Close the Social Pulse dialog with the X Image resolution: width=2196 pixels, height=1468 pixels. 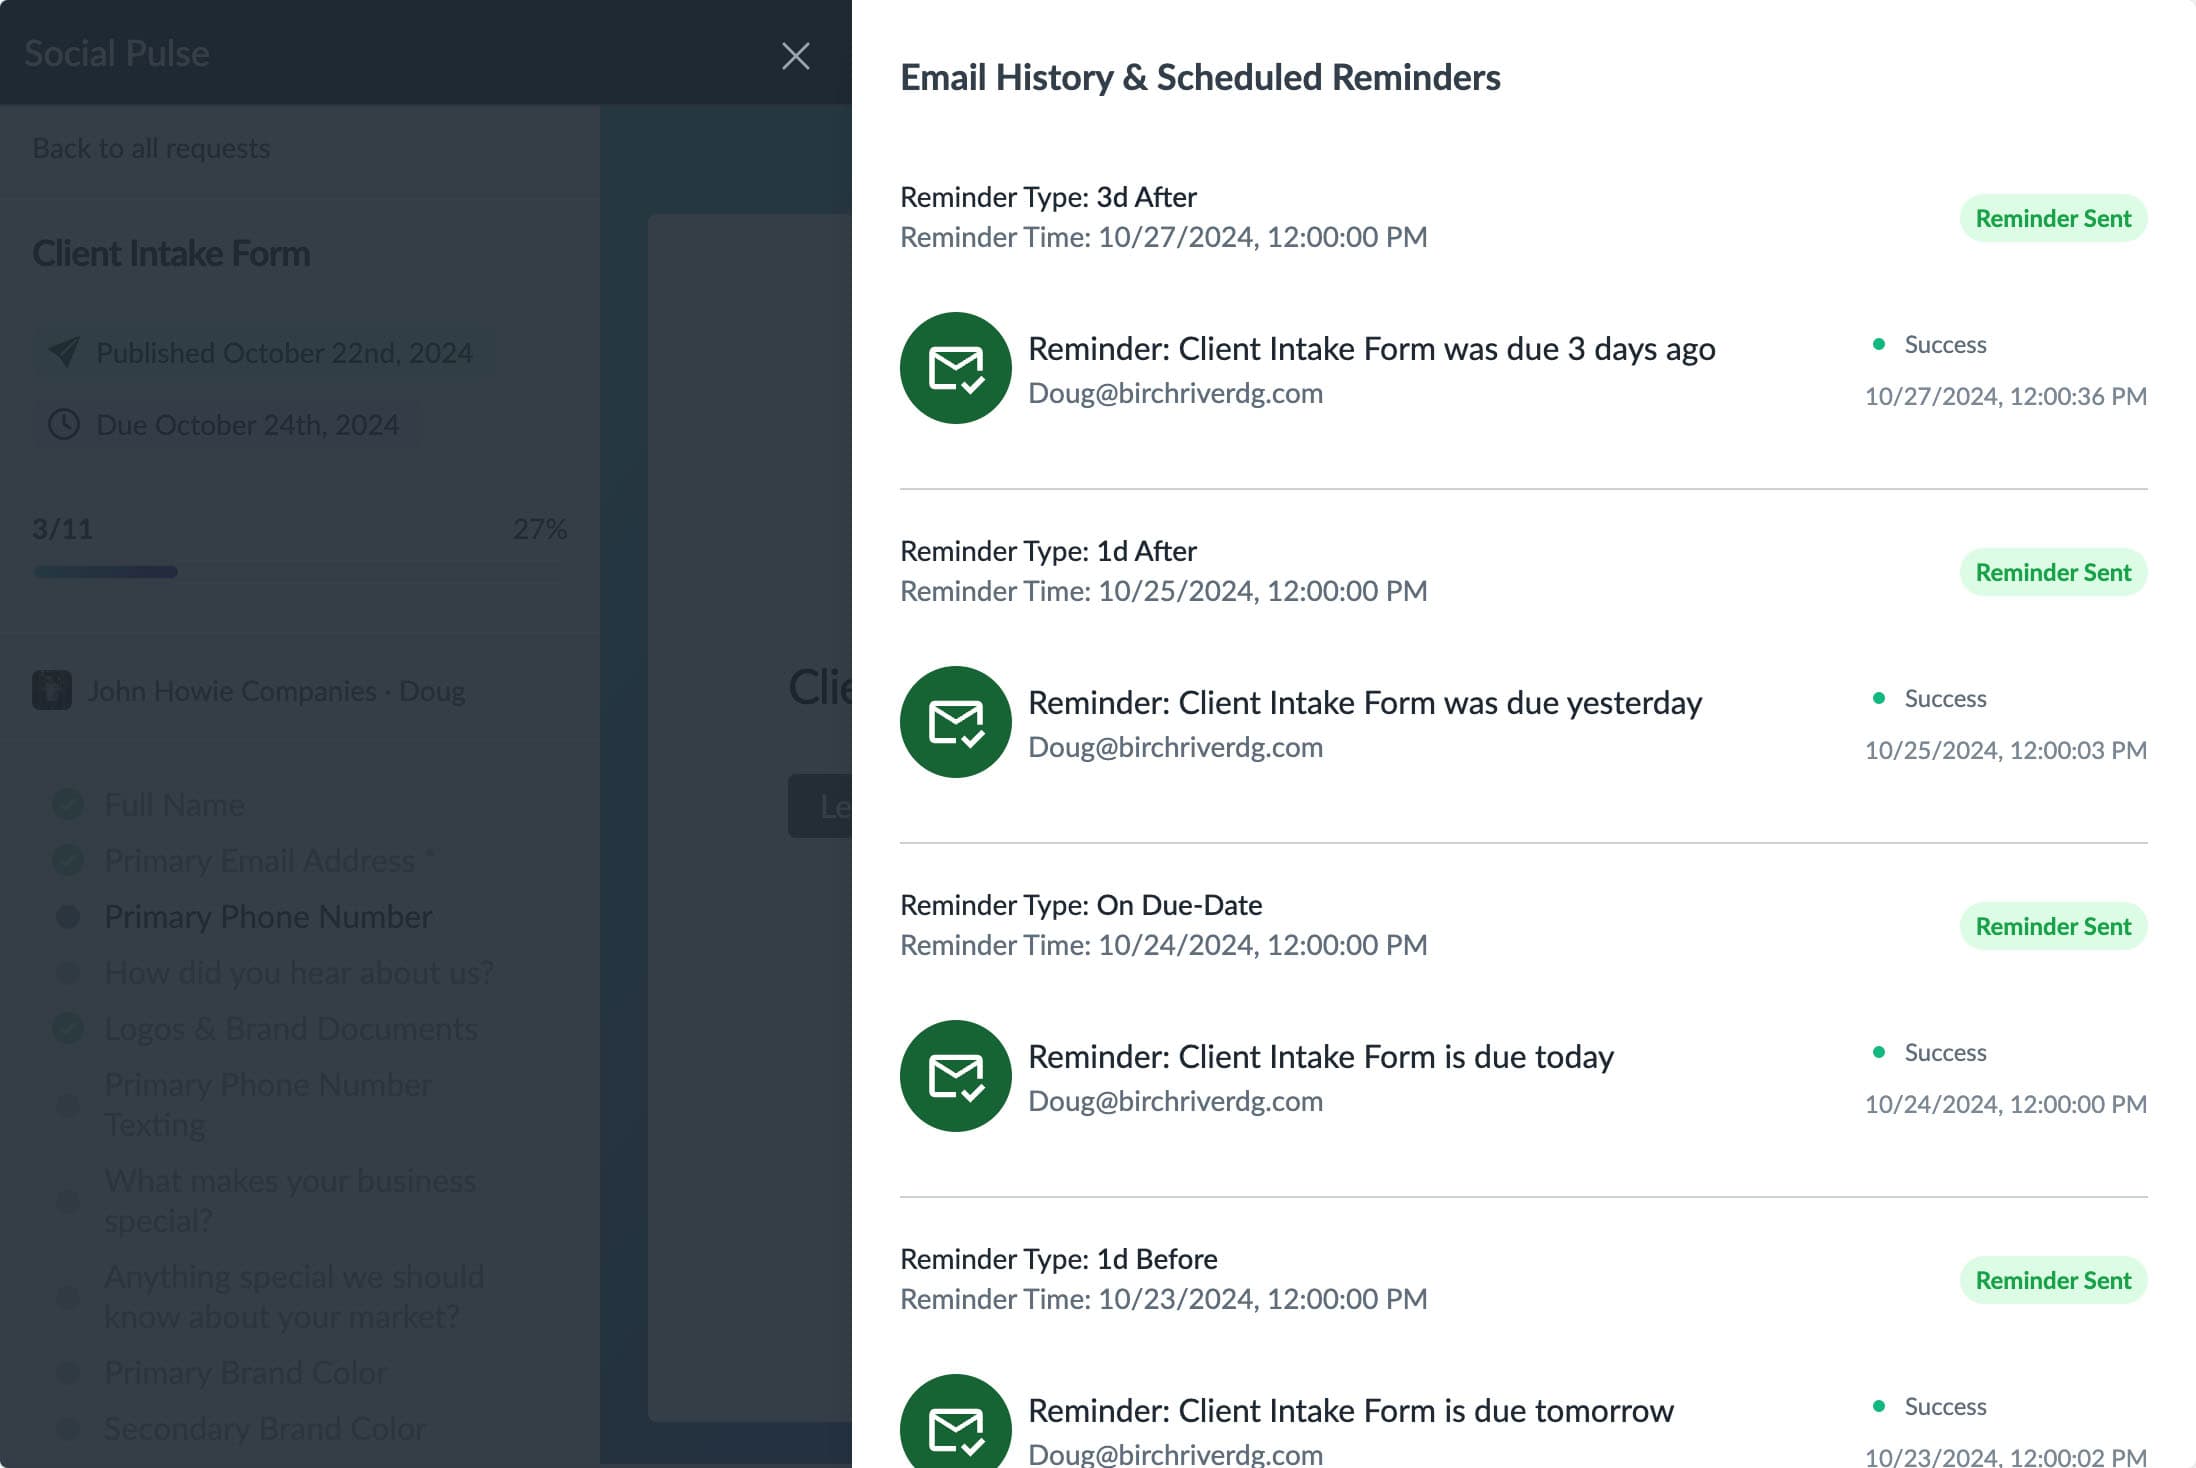pos(795,55)
